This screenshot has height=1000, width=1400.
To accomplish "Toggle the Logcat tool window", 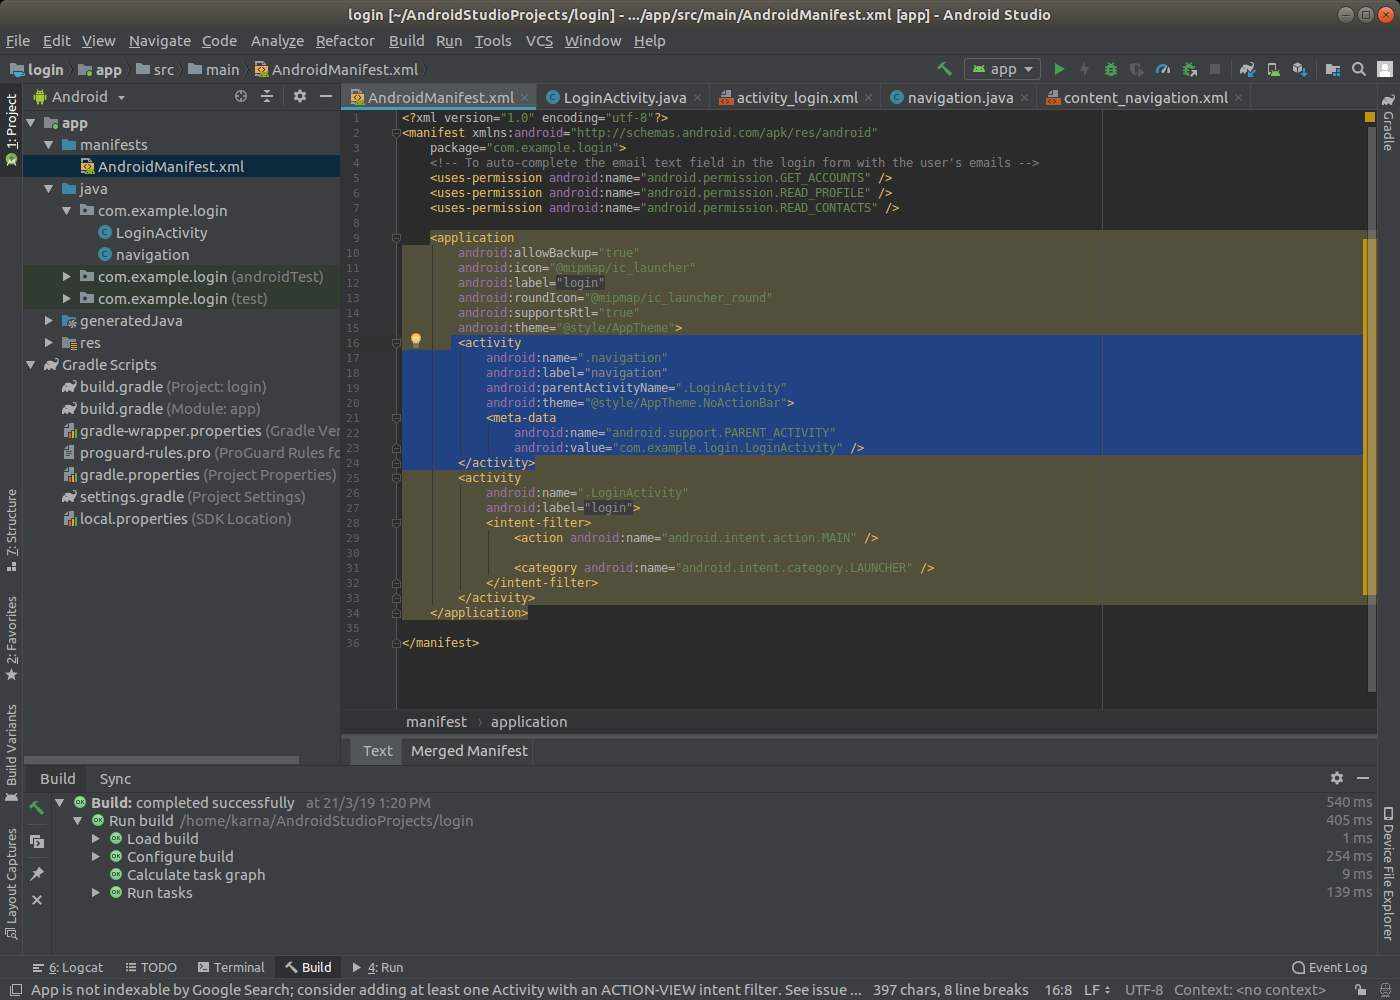I will 68,967.
